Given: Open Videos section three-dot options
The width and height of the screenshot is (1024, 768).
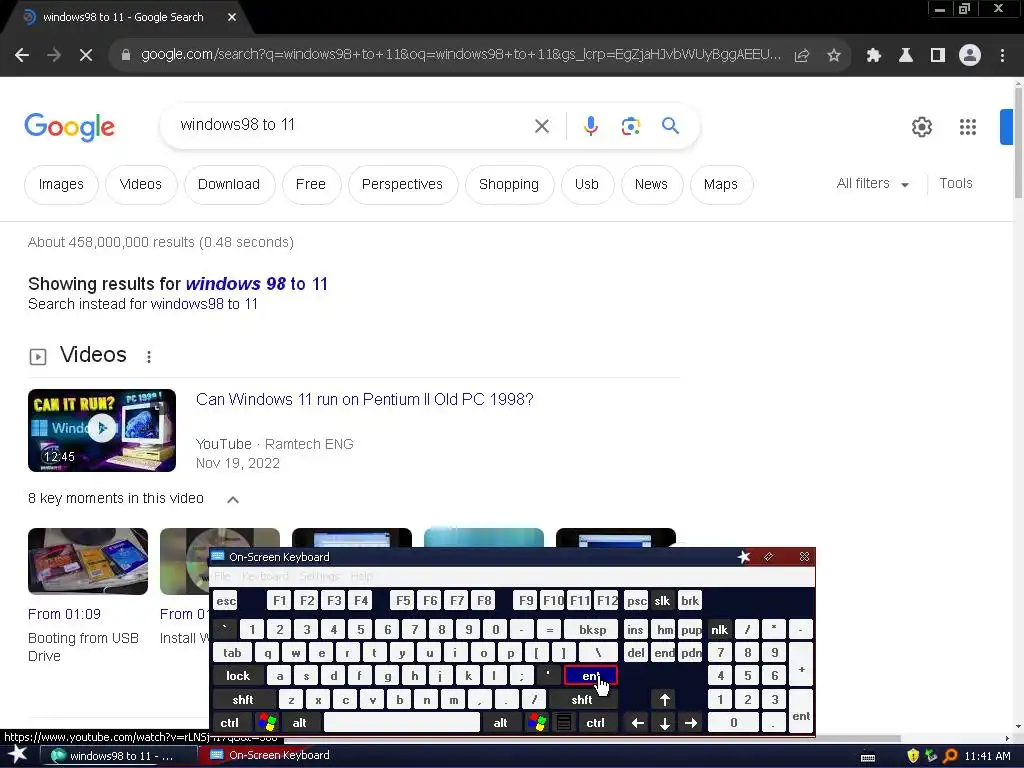Looking at the screenshot, I should [x=149, y=357].
